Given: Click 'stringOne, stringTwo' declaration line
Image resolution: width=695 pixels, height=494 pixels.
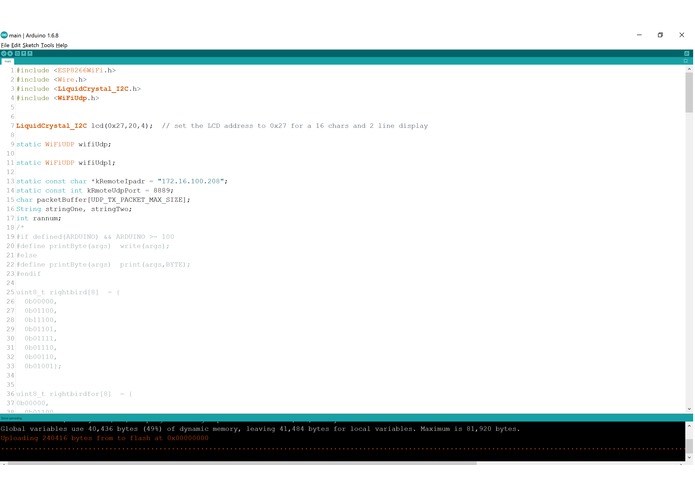Looking at the screenshot, I should [74, 209].
